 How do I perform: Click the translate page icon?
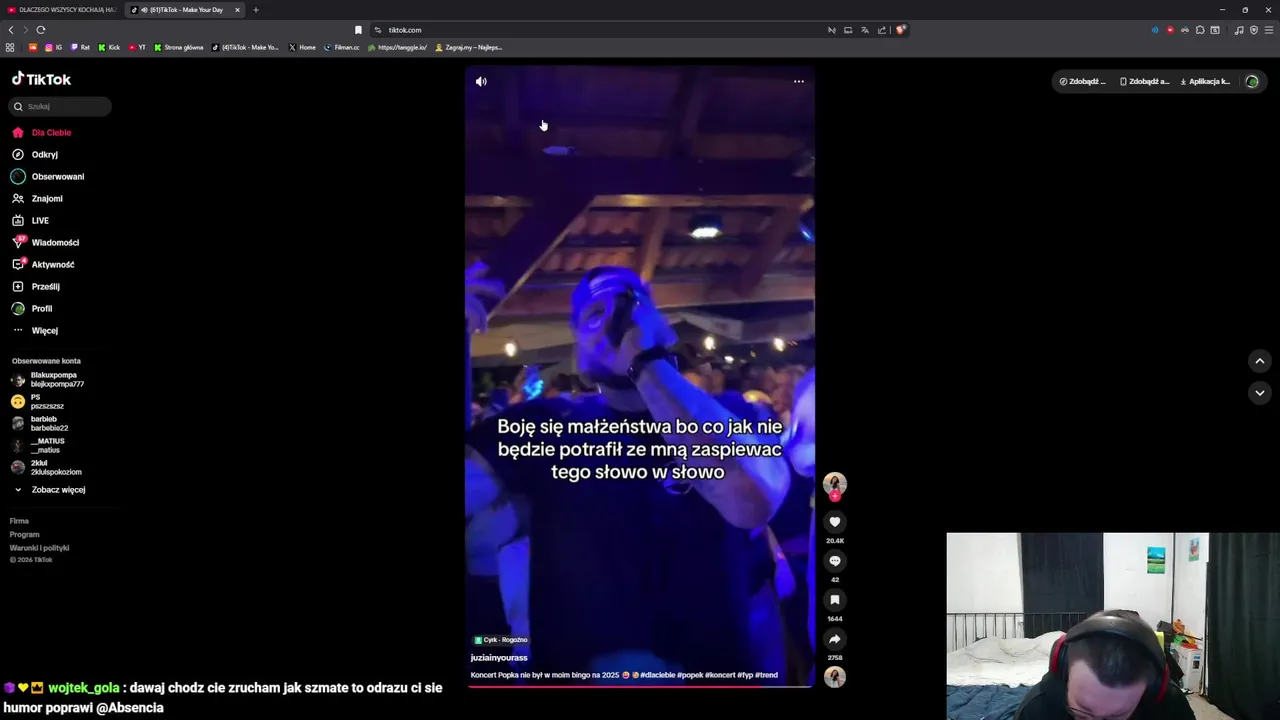865,30
